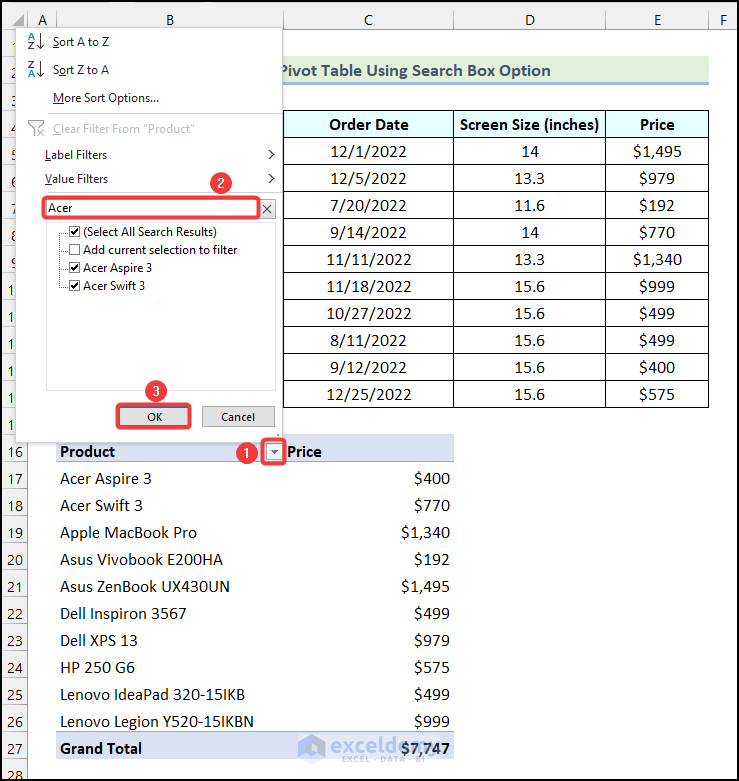Open the Product filter dropdown arrow

(x=274, y=452)
